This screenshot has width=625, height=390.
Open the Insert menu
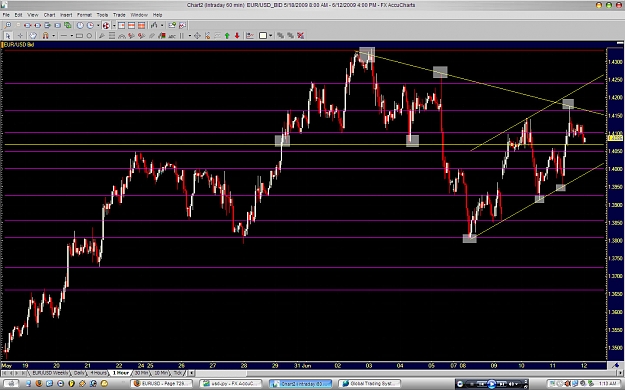coord(66,15)
